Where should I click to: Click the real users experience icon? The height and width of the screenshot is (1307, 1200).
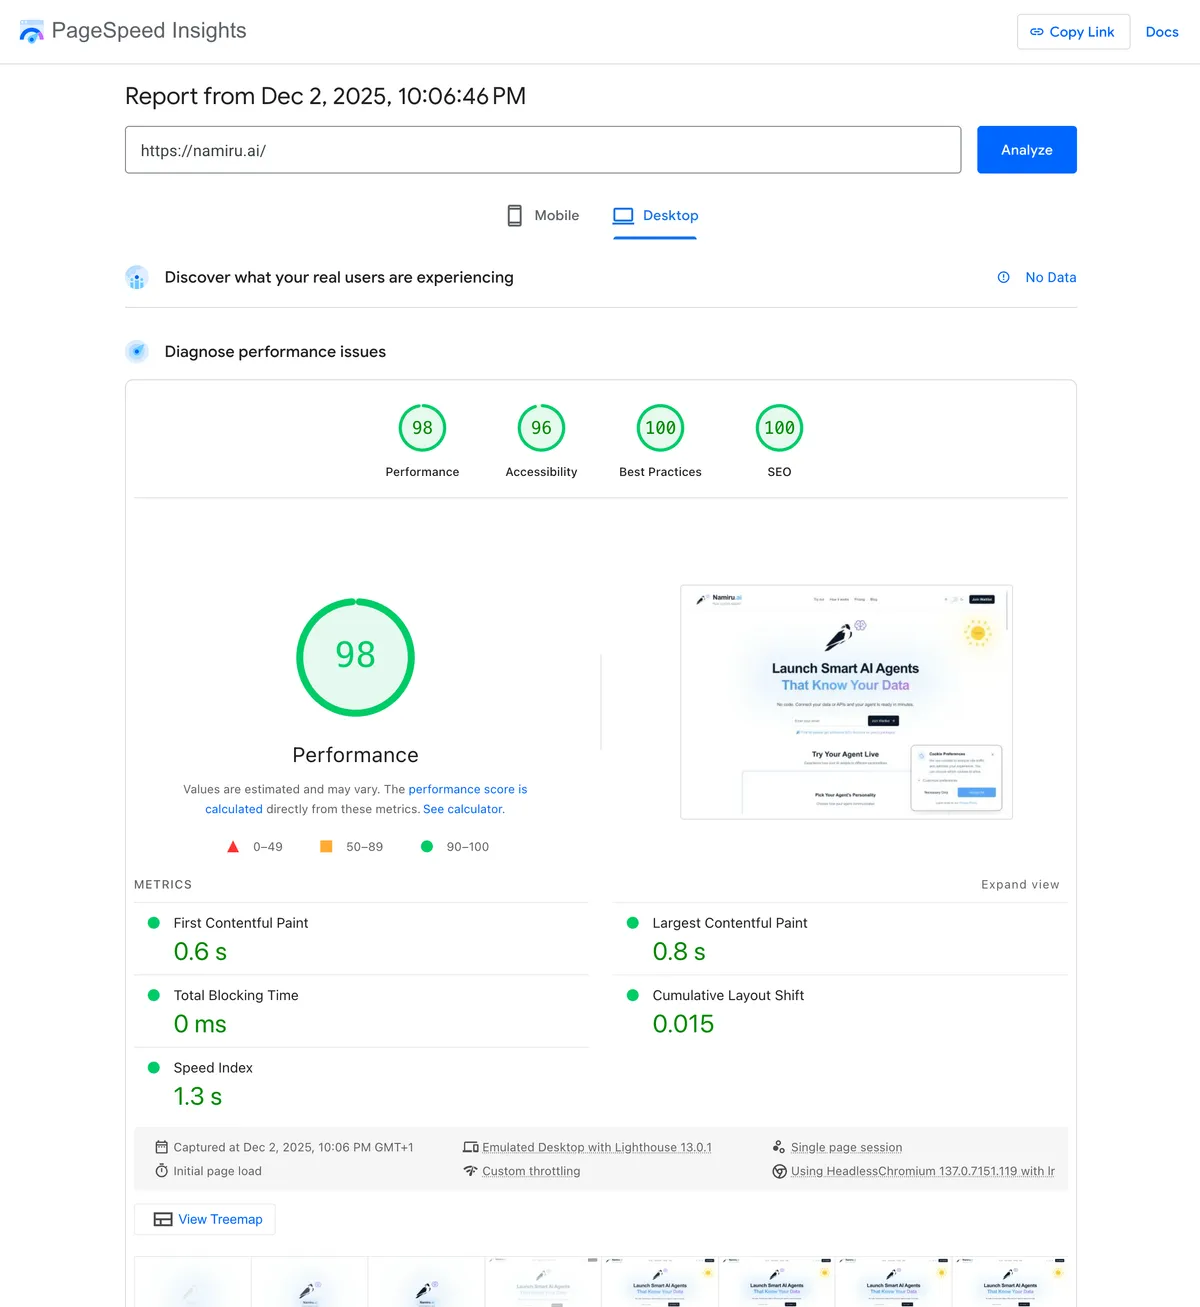click(x=137, y=278)
